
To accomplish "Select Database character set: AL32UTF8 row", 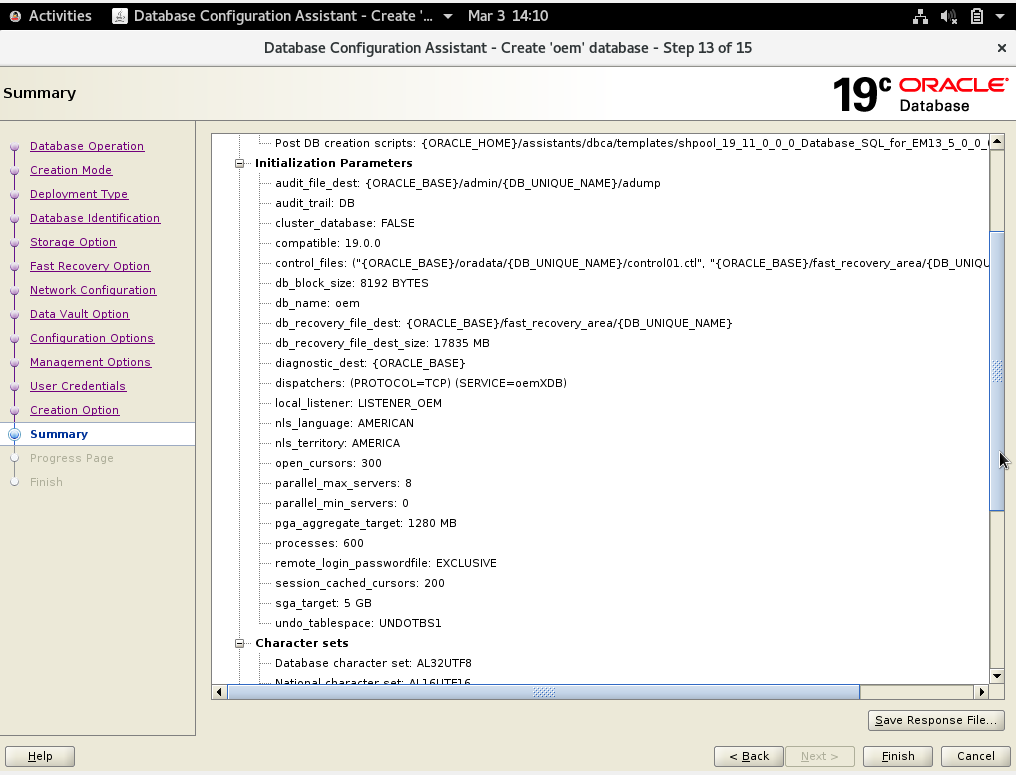I will tap(373, 664).
